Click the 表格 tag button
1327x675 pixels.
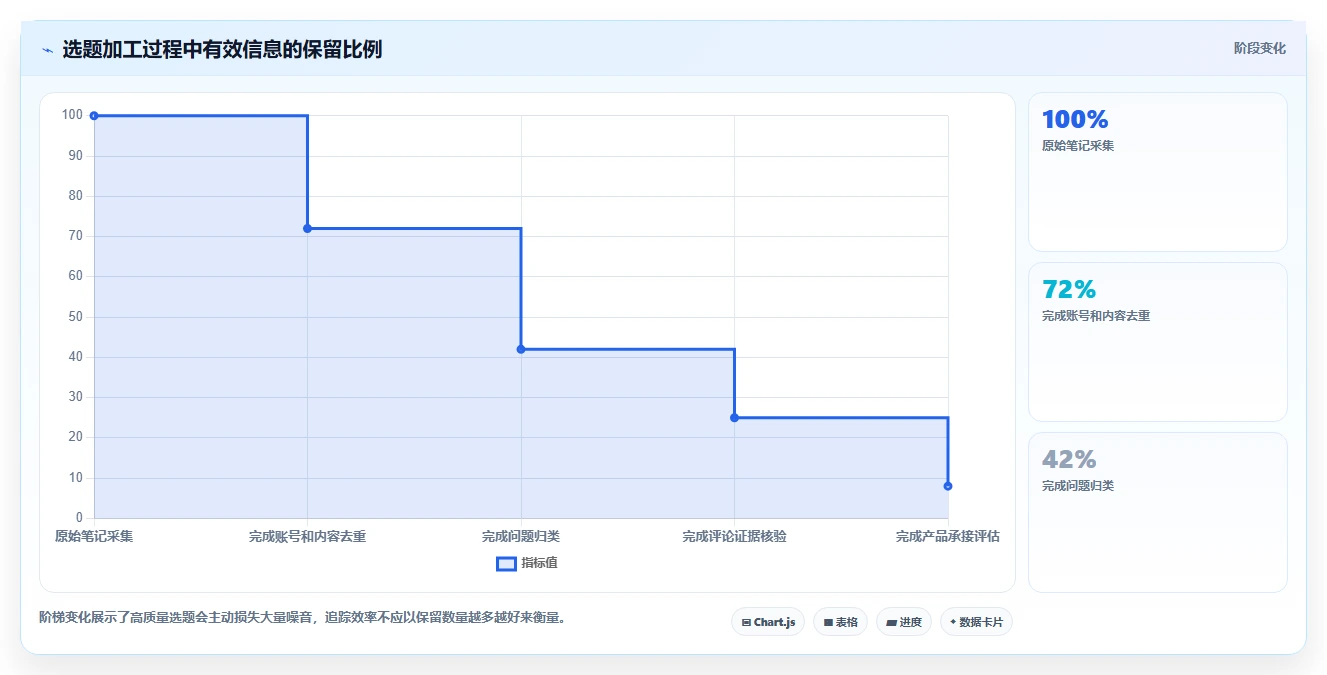pyautogui.click(x=840, y=622)
